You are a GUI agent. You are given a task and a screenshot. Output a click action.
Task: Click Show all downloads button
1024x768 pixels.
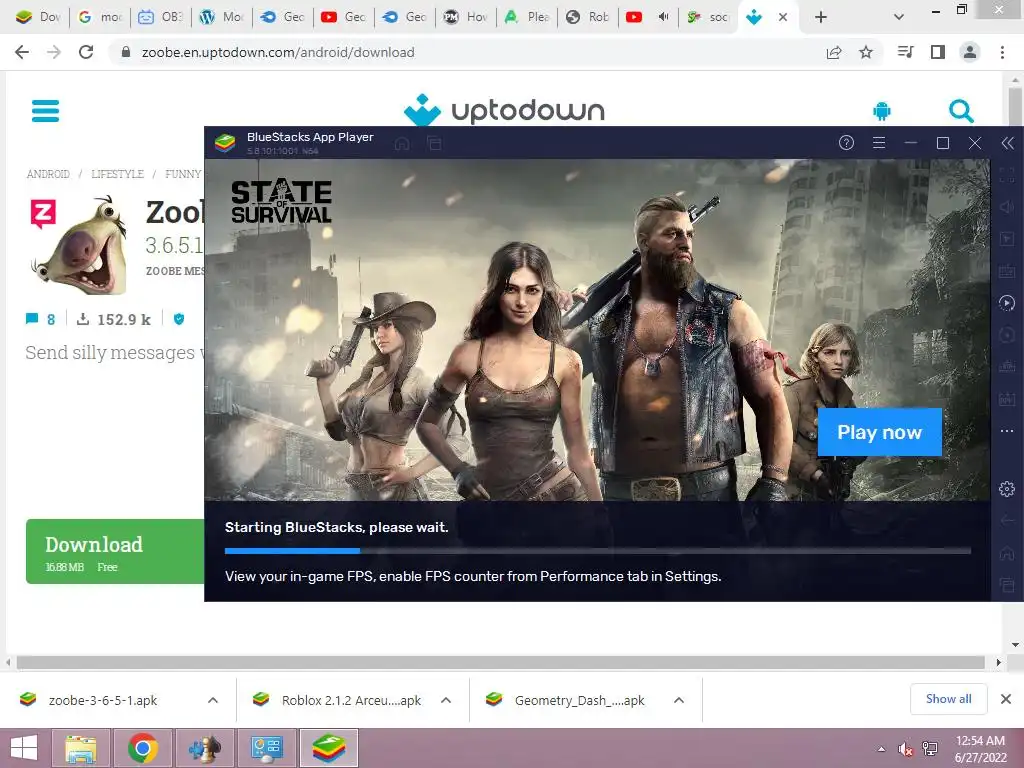click(x=948, y=699)
